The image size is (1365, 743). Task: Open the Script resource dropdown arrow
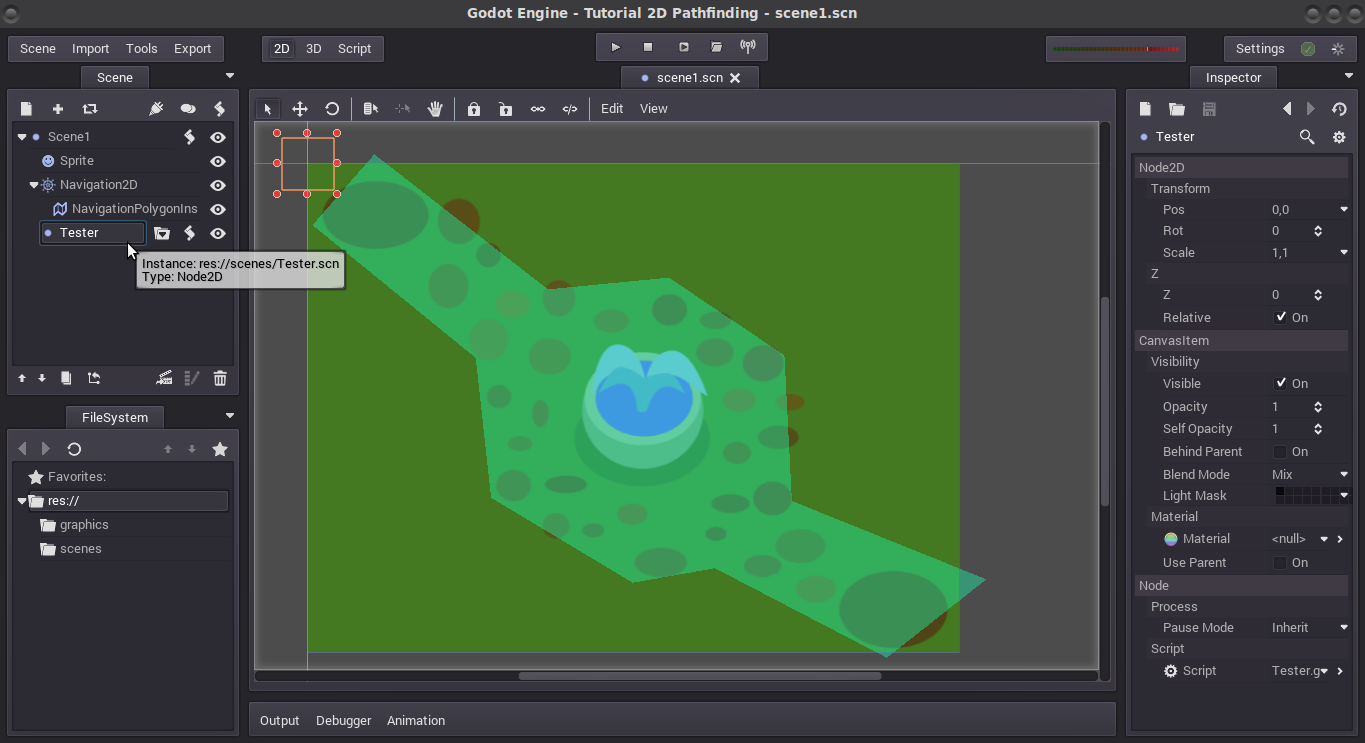1324,671
